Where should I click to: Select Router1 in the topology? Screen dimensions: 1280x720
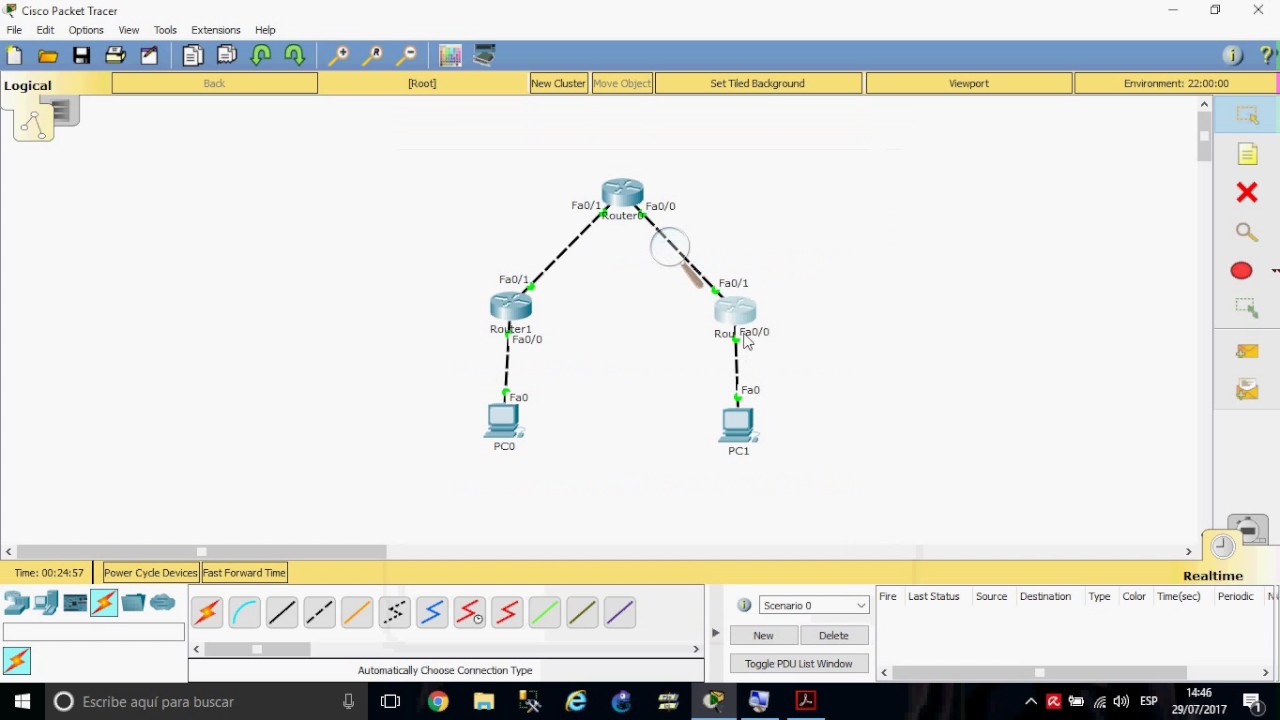click(x=511, y=307)
